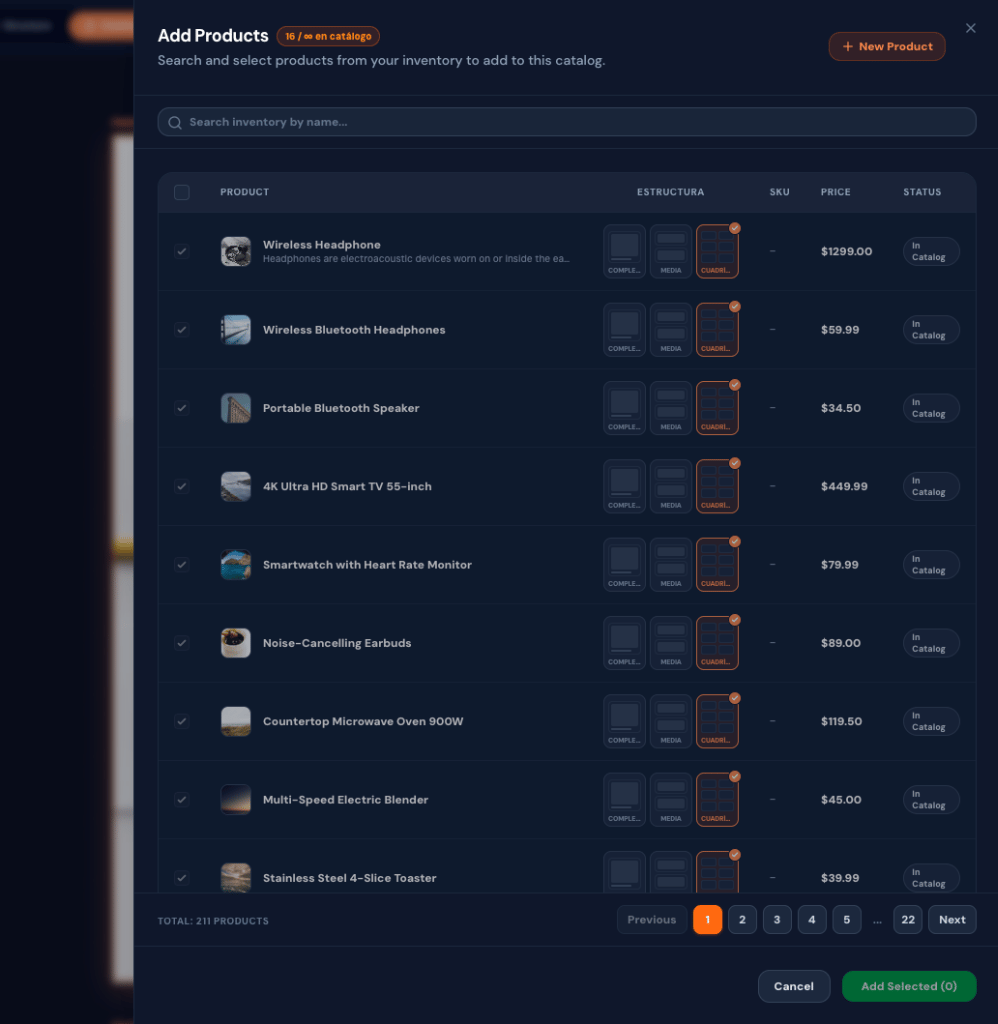
Task: Close the Add Products dialog
Action: pos(971,28)
